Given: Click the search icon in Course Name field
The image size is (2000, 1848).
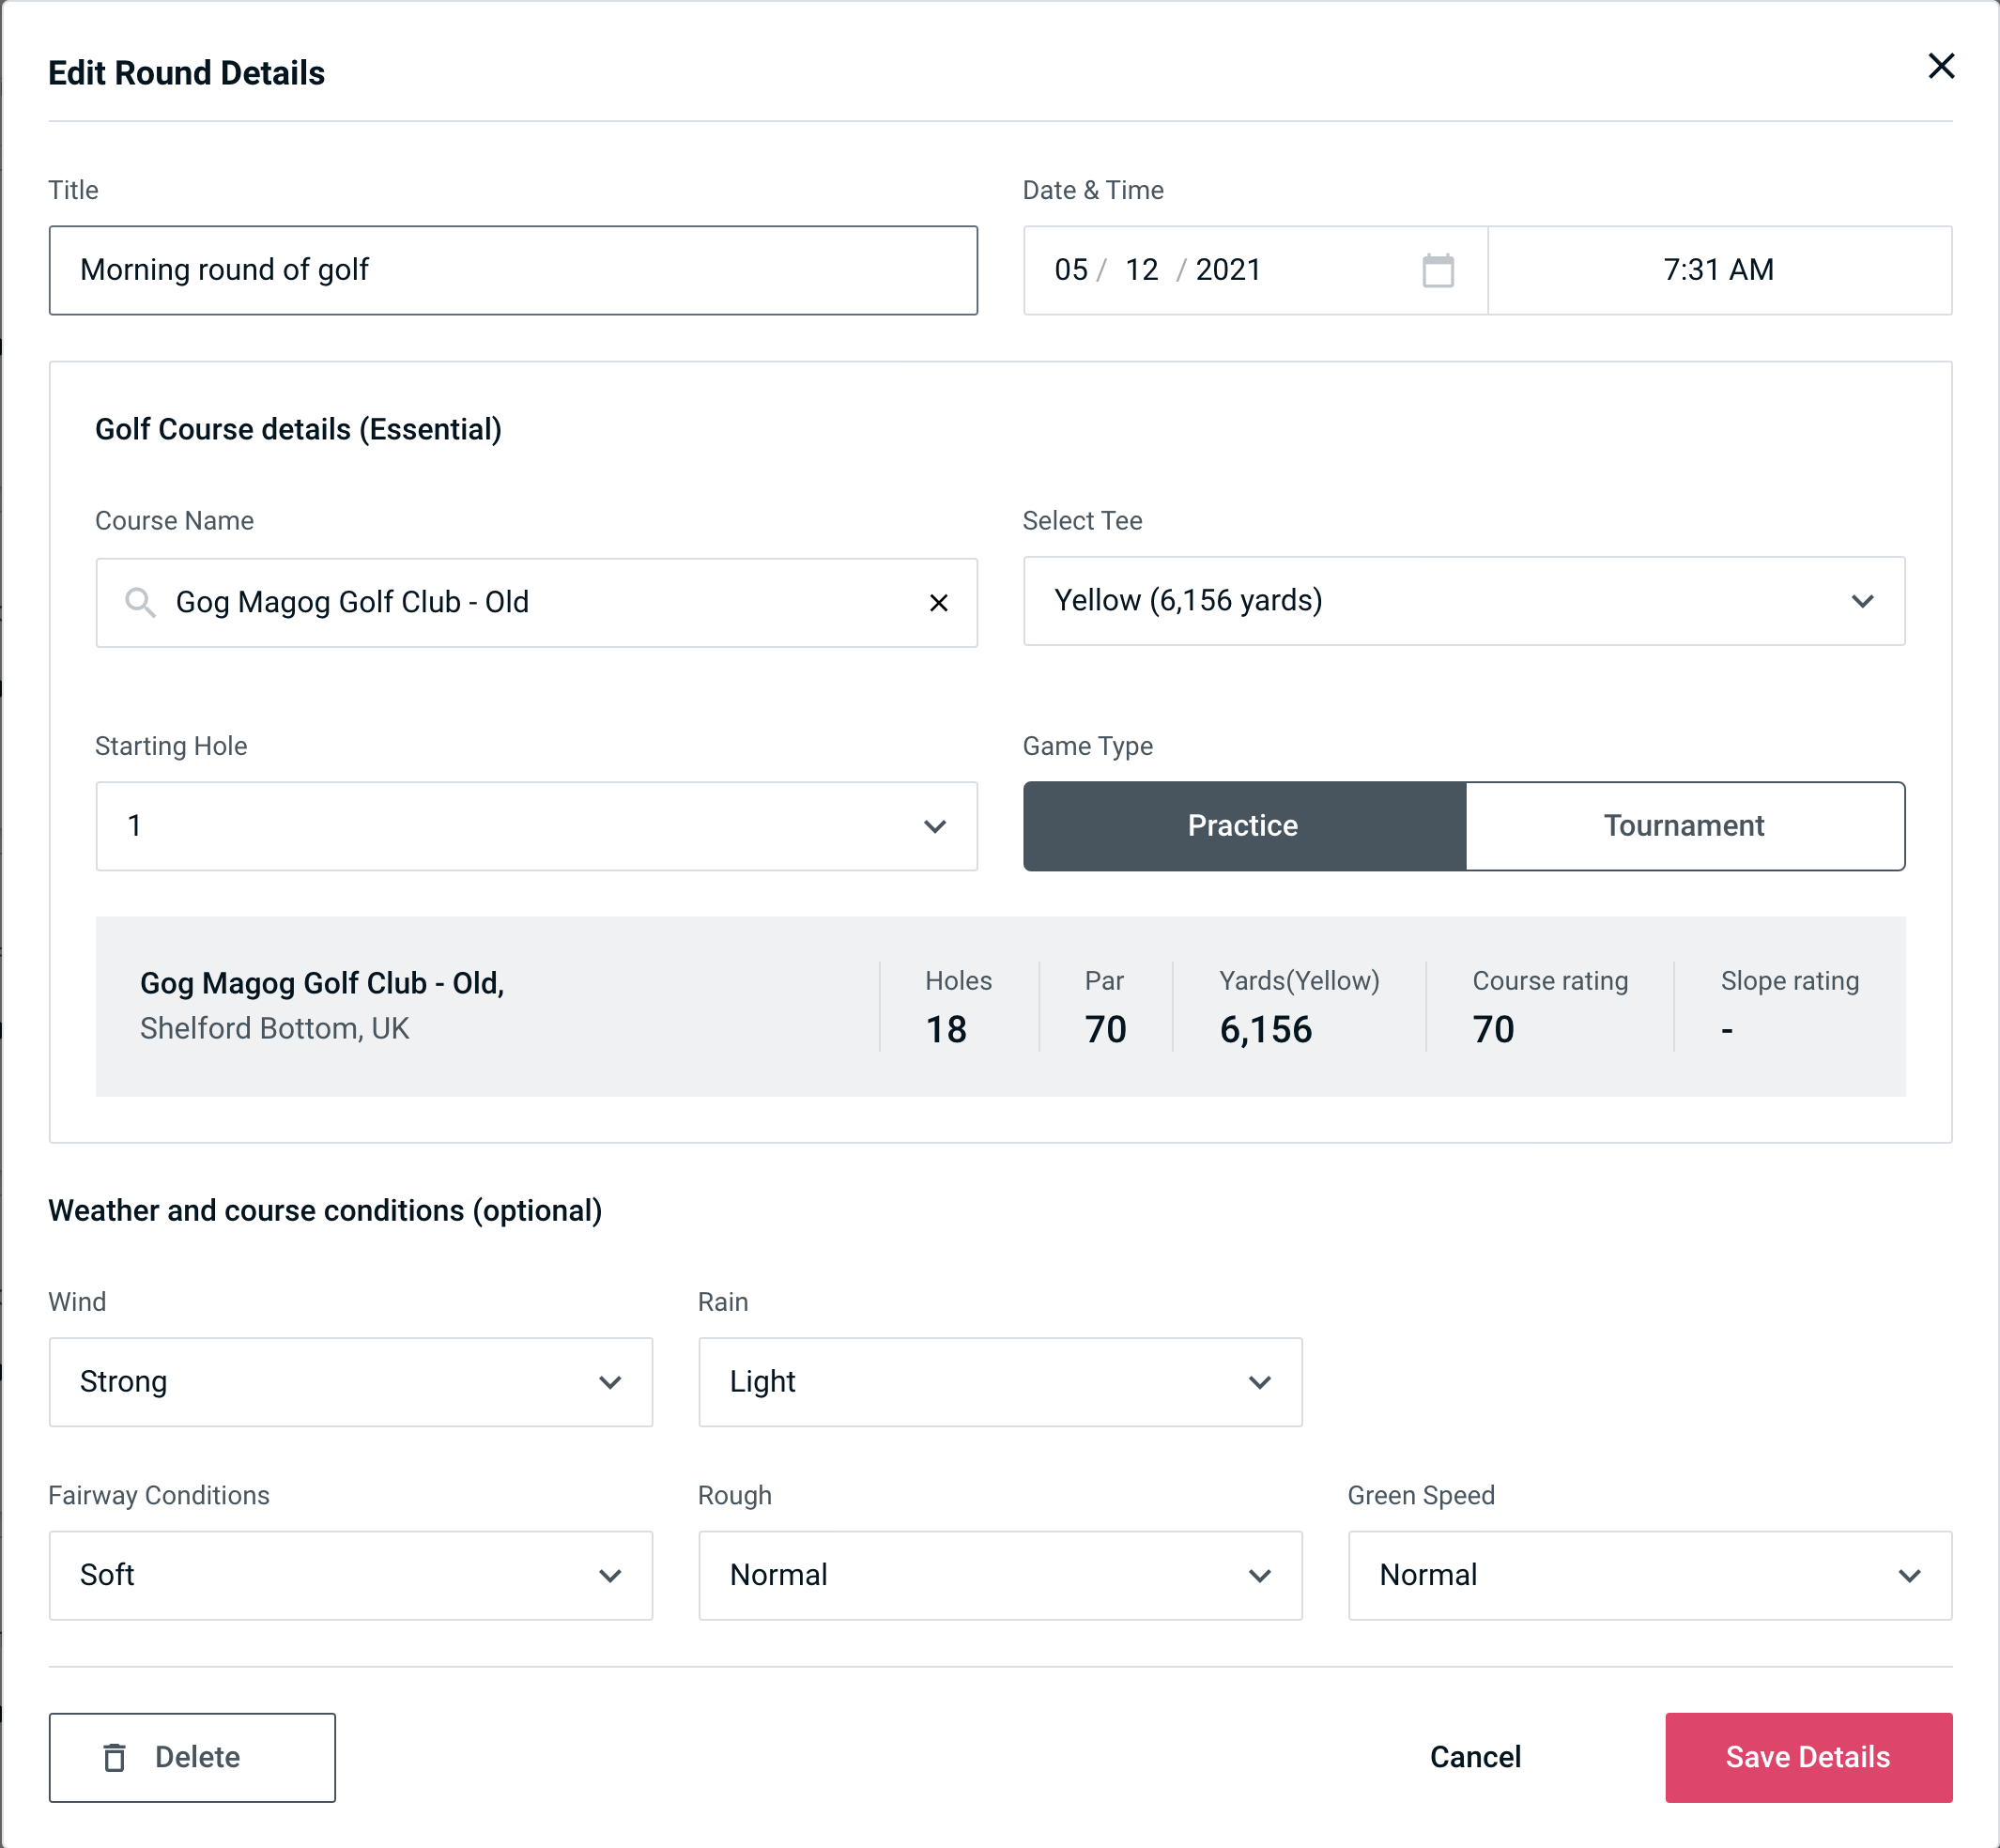Looking at the screenshot, I should [x=141, y=601].
